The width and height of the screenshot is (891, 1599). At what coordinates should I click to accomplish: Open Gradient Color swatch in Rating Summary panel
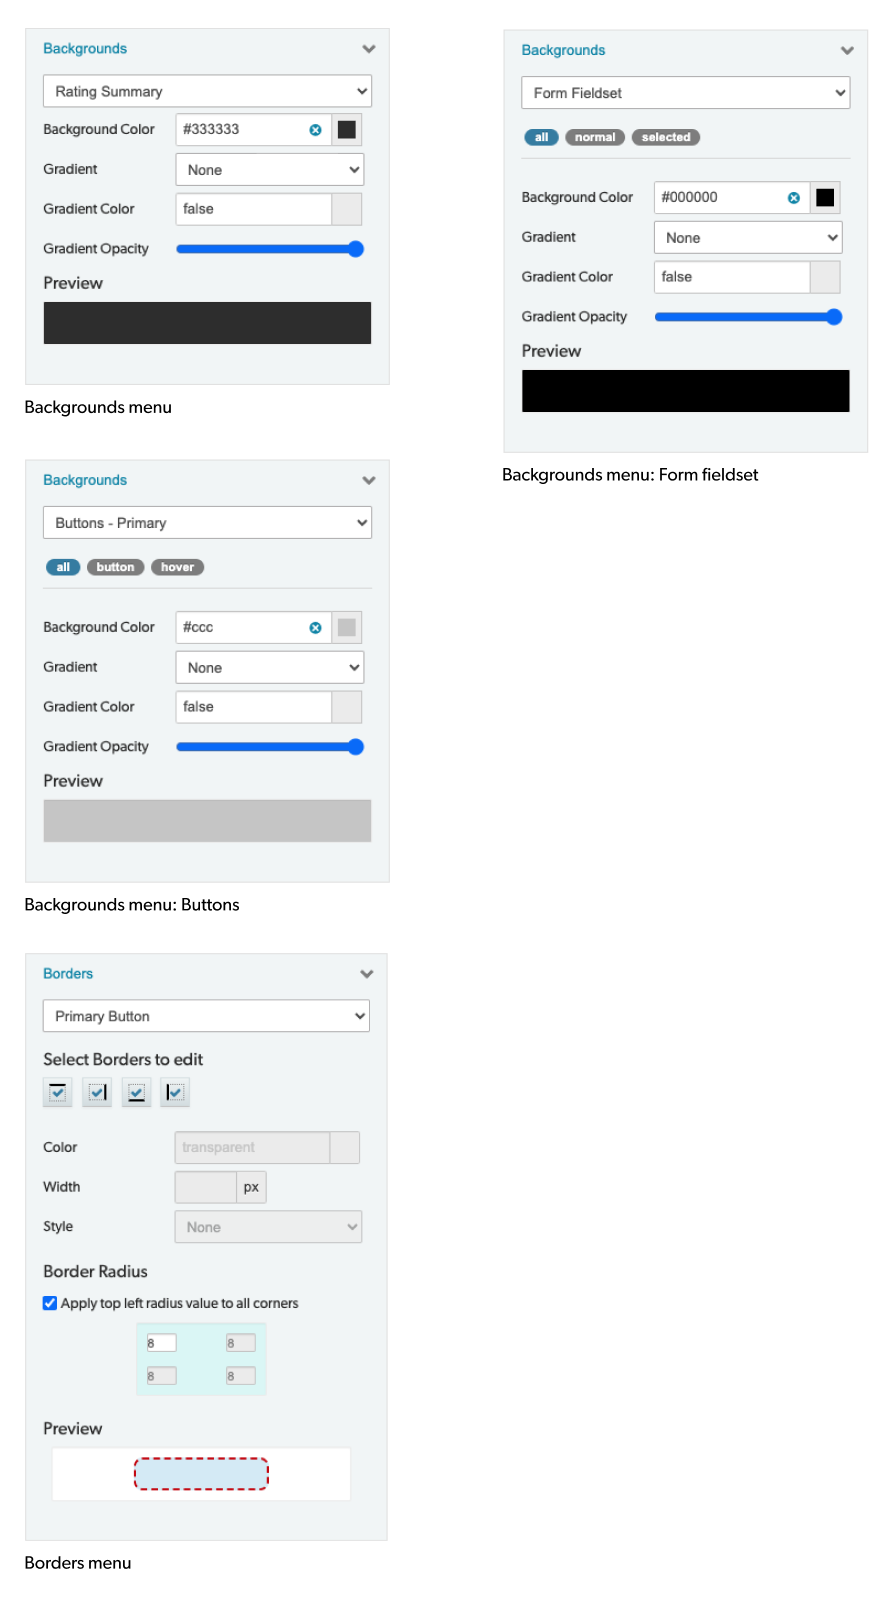click(x=347, y=209)
